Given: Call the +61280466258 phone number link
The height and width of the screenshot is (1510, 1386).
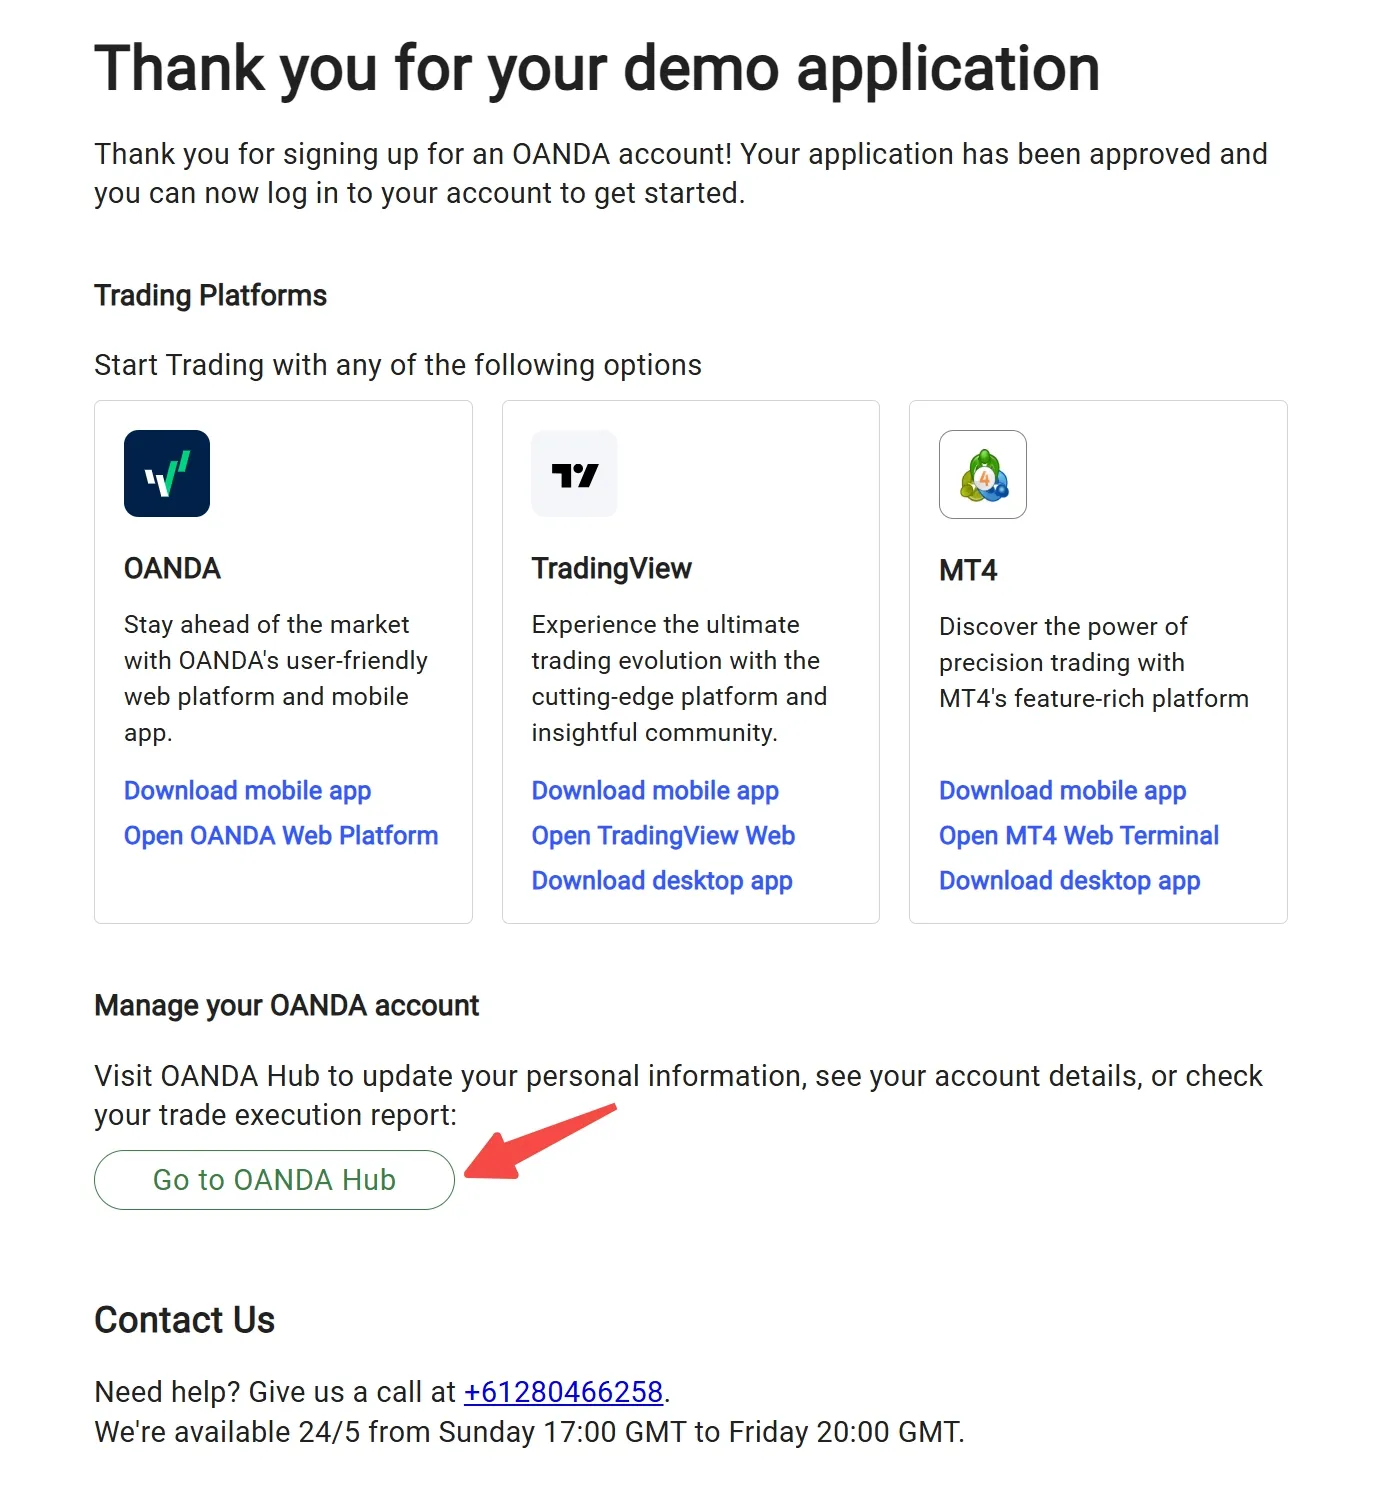Looking at the screenshot, I should (x=564, y=1391).
